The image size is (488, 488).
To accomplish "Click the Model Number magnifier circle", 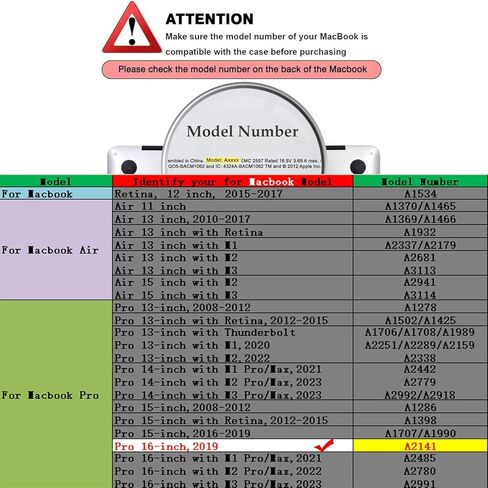I will 244,130.
